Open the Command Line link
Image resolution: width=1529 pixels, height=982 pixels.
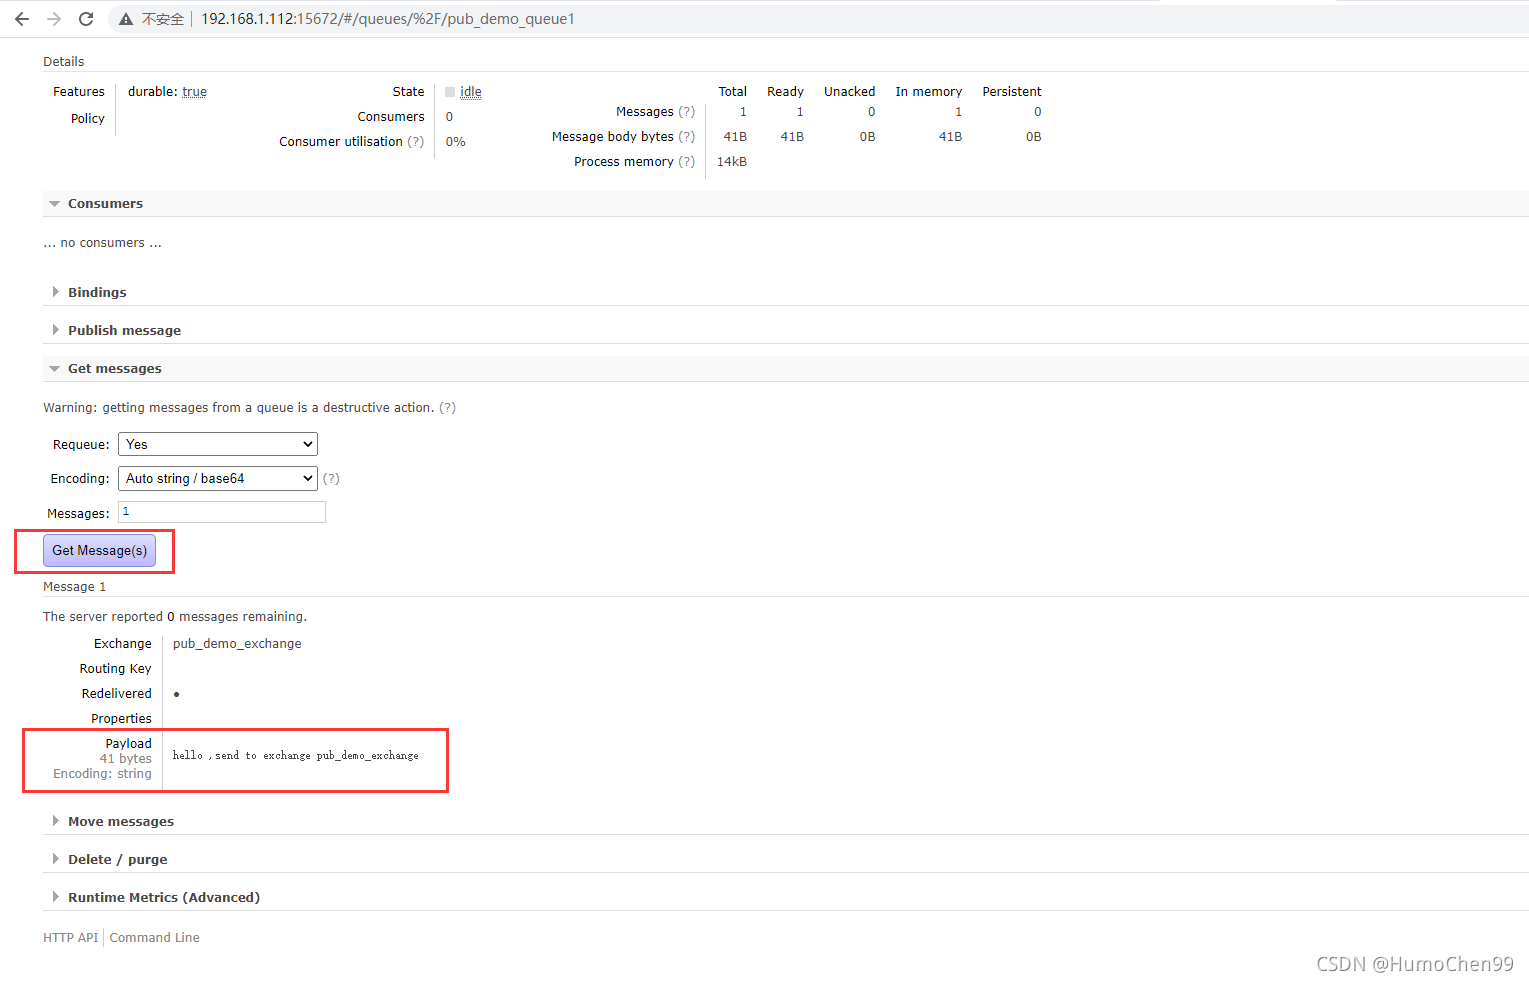pyautogui.click(x=155, y=938)
